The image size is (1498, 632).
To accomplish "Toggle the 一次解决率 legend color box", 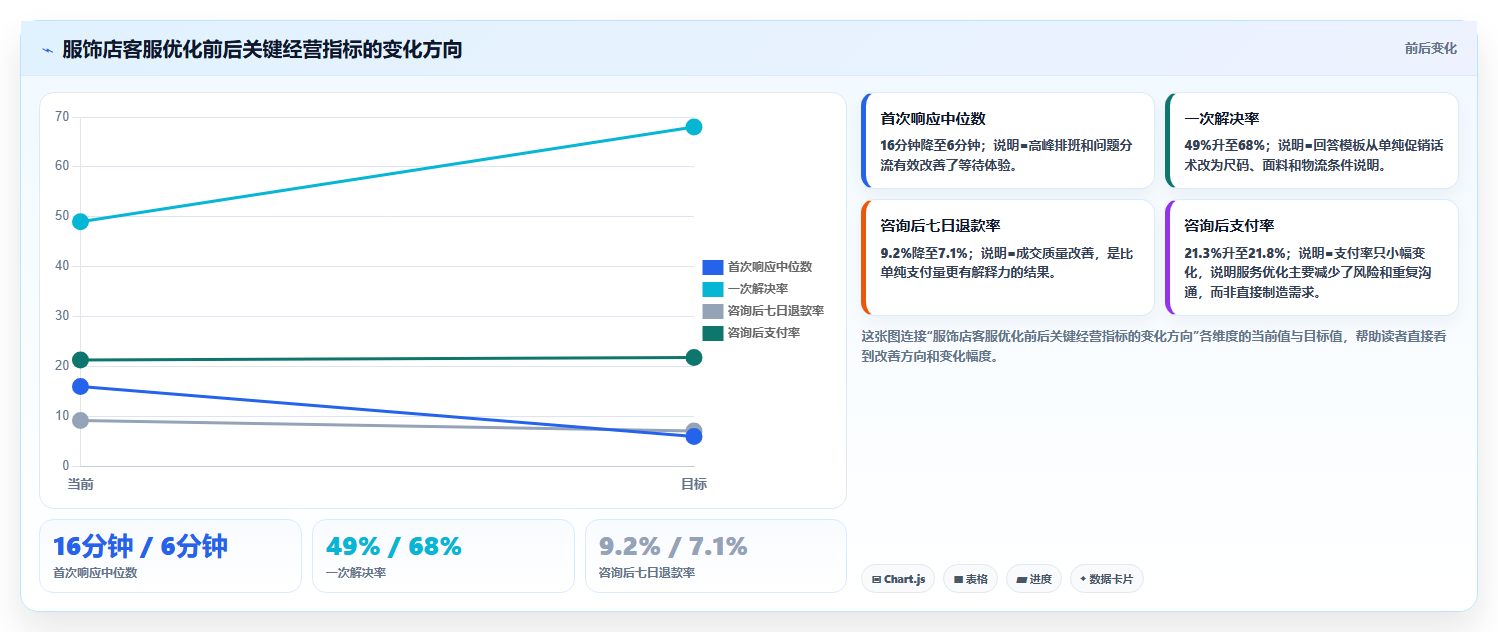I will coord(712,289).
